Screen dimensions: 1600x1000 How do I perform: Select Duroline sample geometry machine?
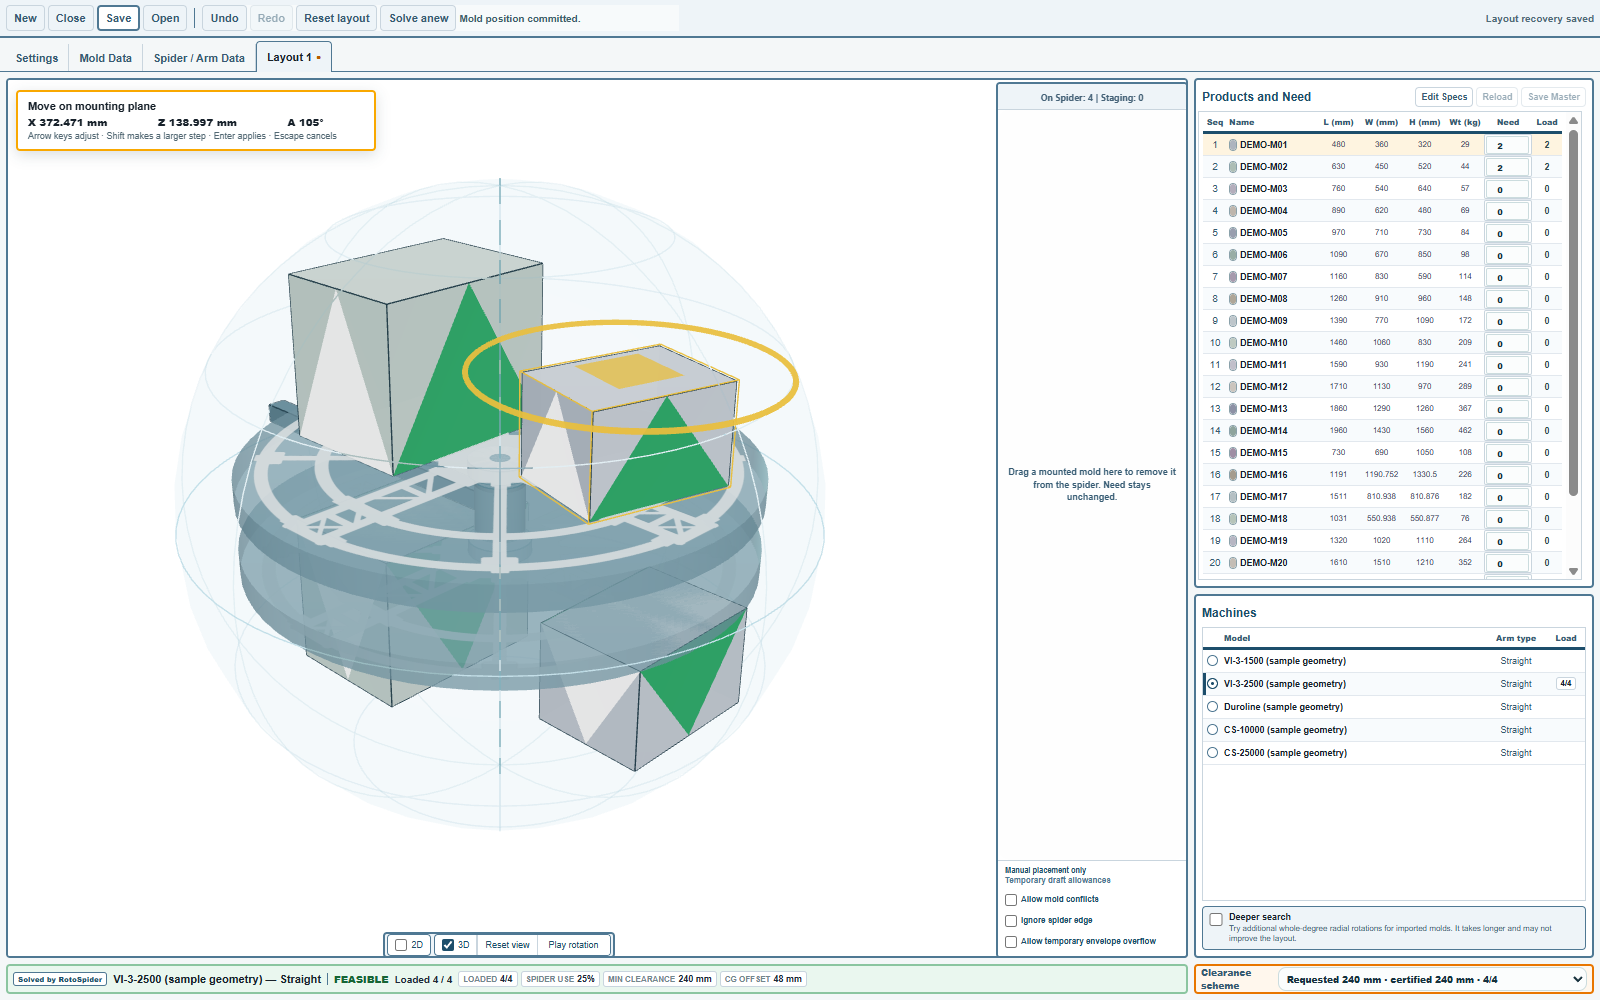(x=1213, y=707)
